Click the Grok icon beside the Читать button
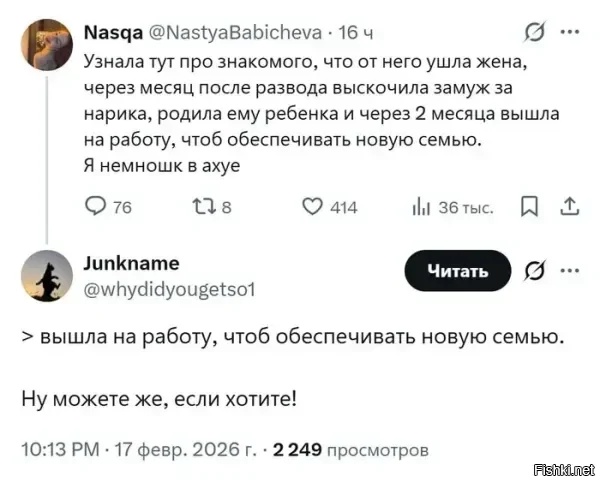 tap(534, 271)
